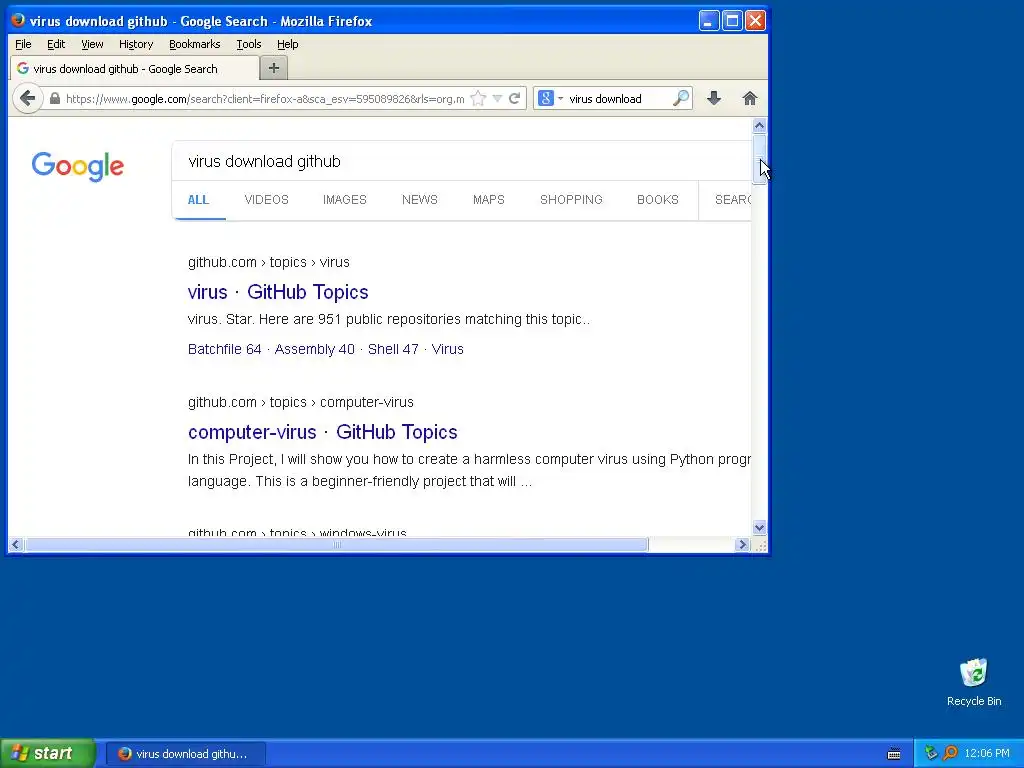Minimize the Firefox window
This screenshot has width=1024, height=768.
click(x=709, y=21)
